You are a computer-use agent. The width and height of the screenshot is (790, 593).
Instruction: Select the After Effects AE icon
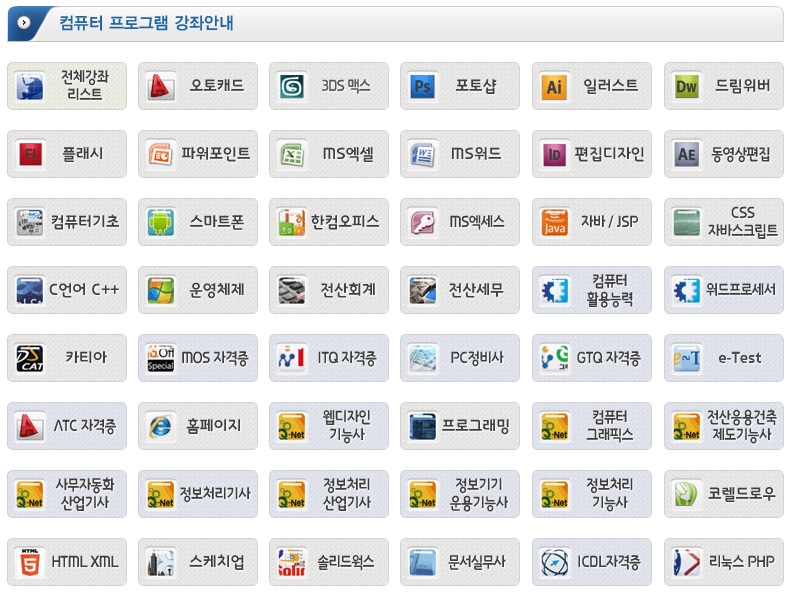pyautogui.click(x=687, y=154)
